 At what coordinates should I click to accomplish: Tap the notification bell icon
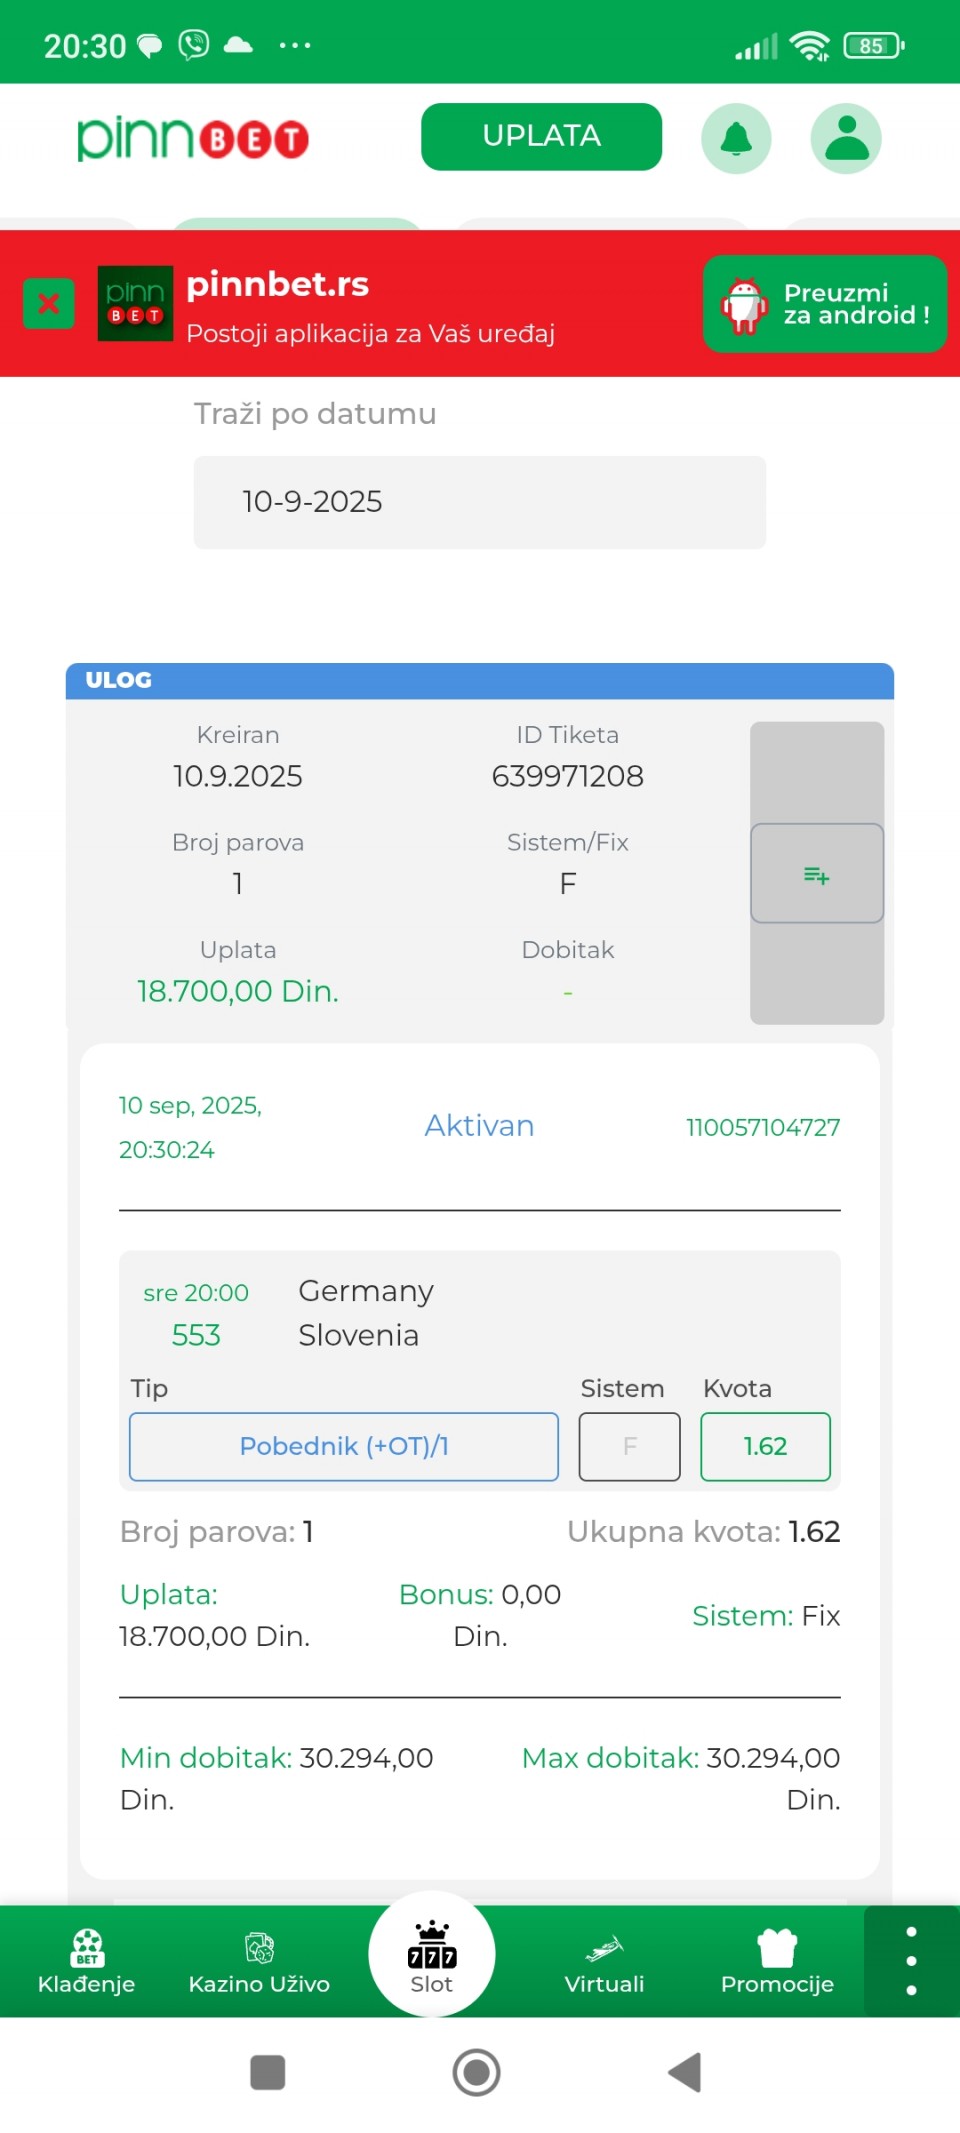[x=736, y=138]
